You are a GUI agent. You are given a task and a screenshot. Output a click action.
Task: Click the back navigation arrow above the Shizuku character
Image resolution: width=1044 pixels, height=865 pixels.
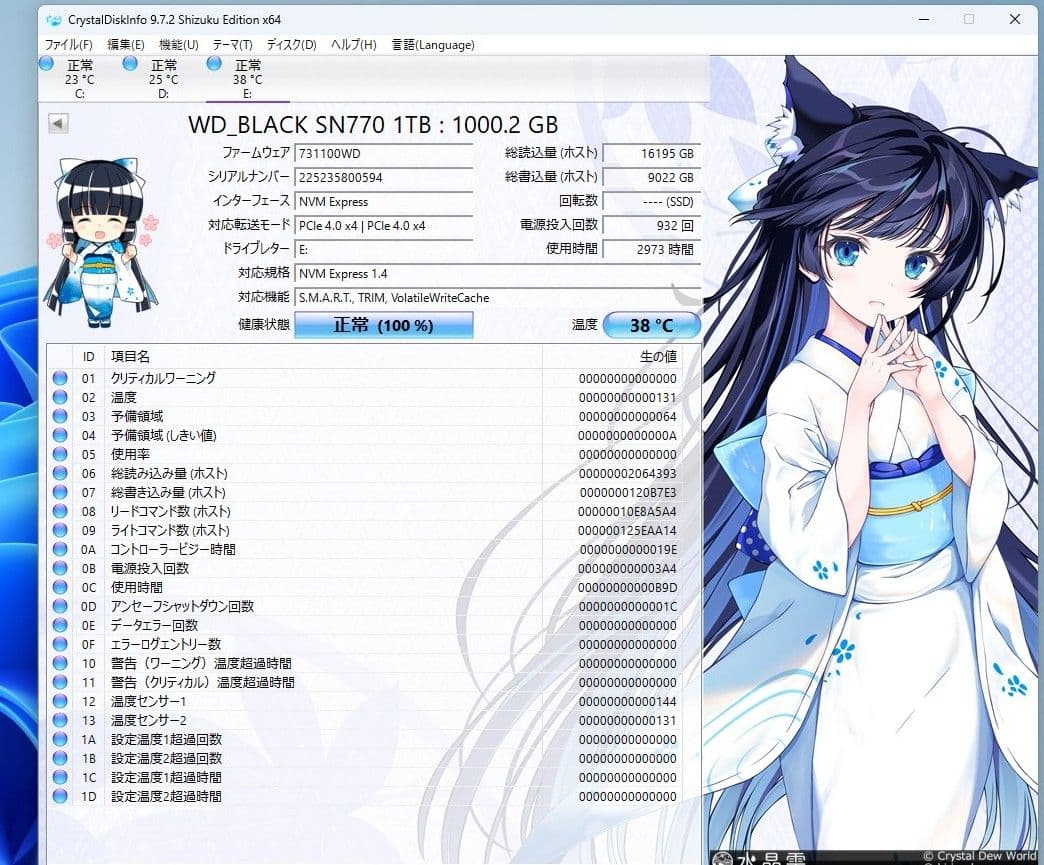[x=58, y=122]
